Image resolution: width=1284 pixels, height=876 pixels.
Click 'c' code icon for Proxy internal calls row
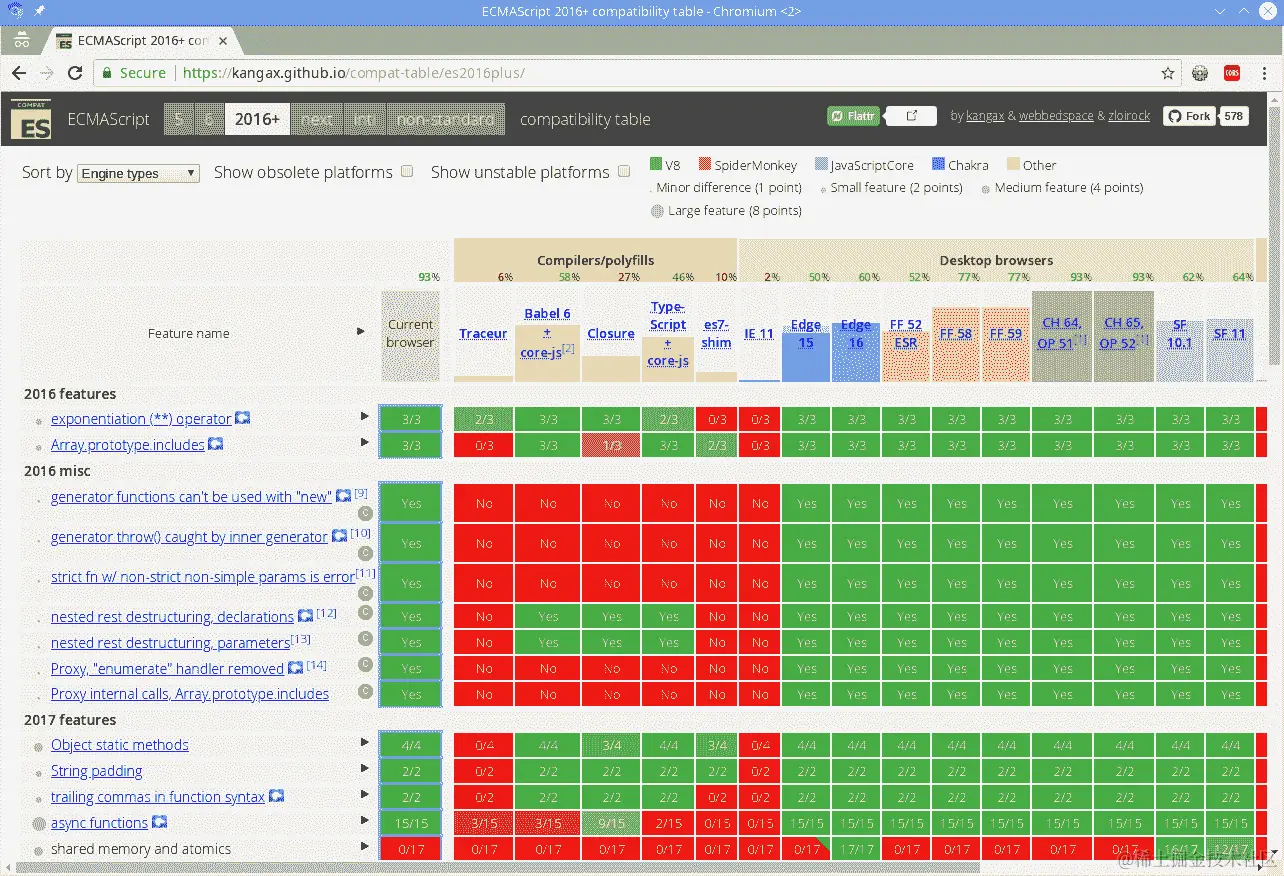point(365,690)
